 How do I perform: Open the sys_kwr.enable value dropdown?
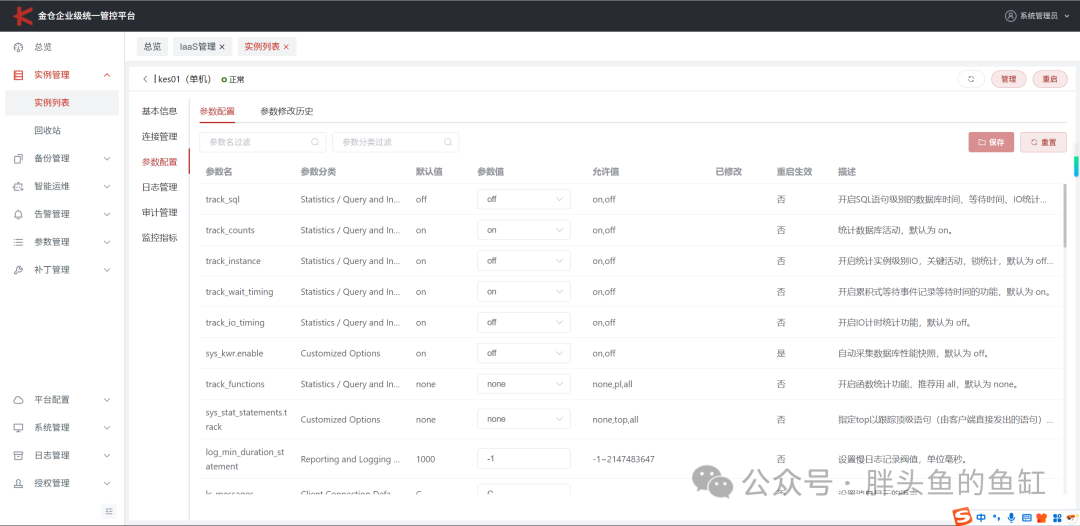coord(523,353)
